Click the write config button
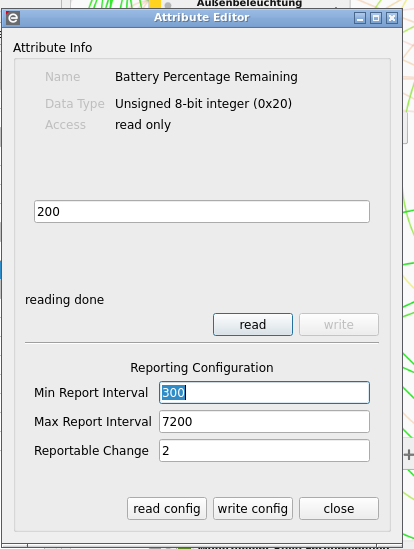414x549 pixels. point(253,508)
